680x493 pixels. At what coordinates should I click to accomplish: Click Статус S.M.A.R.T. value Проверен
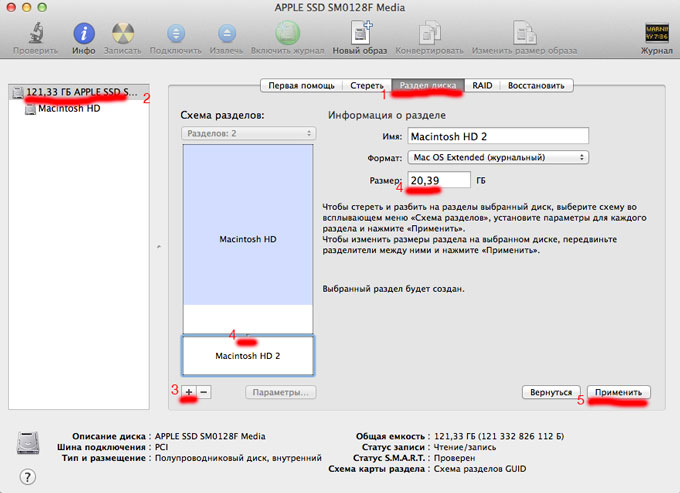coord(454,458)
